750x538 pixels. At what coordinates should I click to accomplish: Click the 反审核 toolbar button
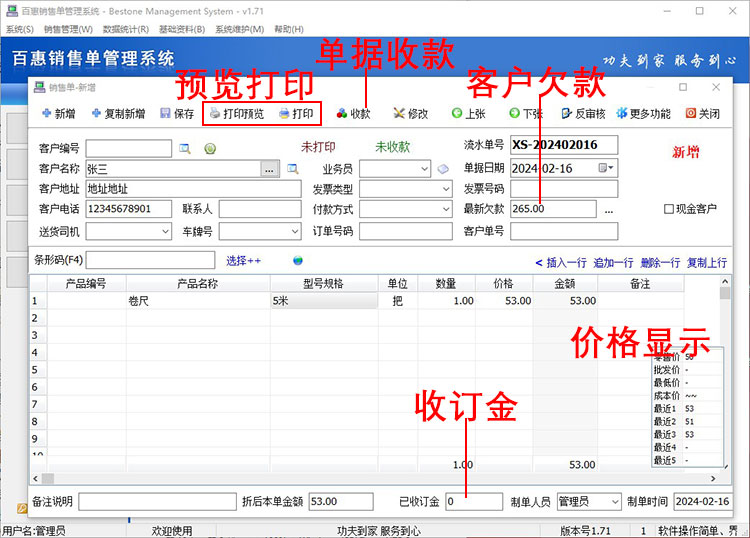point(584,113)
